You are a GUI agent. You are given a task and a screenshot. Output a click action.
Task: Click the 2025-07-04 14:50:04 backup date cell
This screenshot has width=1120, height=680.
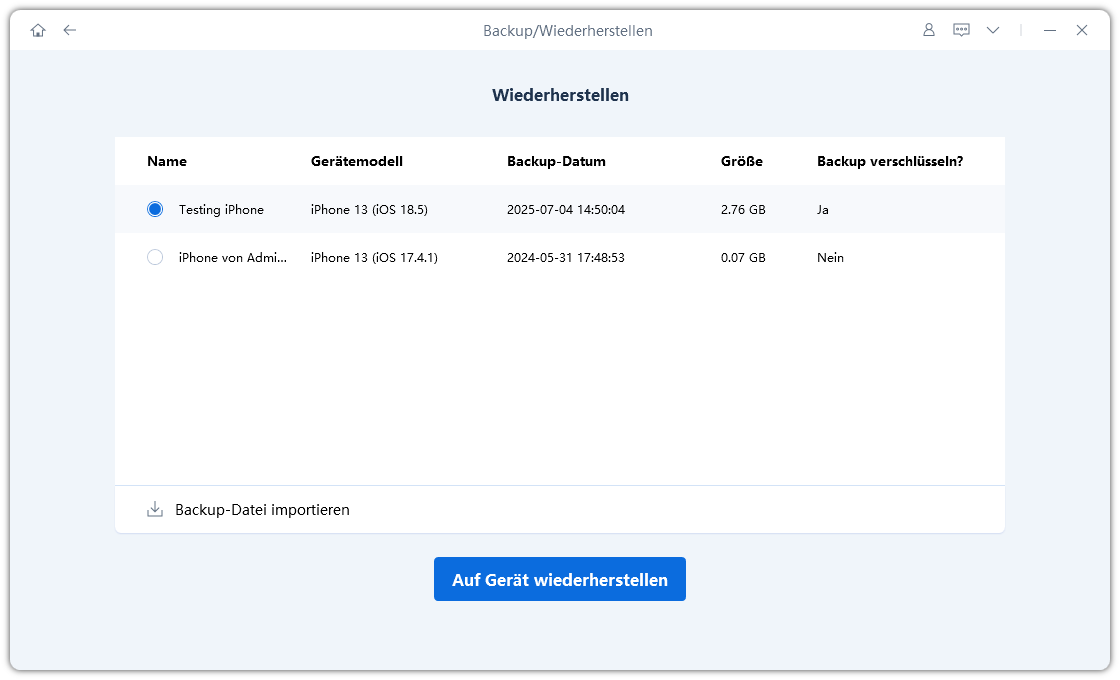click(566, 210)
